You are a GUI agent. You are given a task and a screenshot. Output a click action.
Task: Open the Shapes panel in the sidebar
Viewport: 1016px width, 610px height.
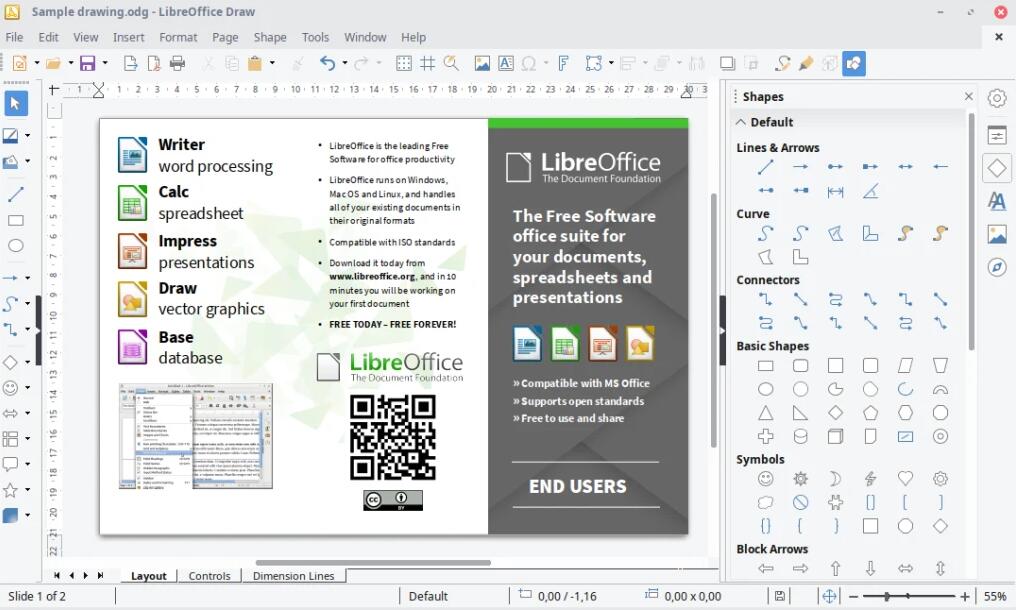[x=996, y=168]
